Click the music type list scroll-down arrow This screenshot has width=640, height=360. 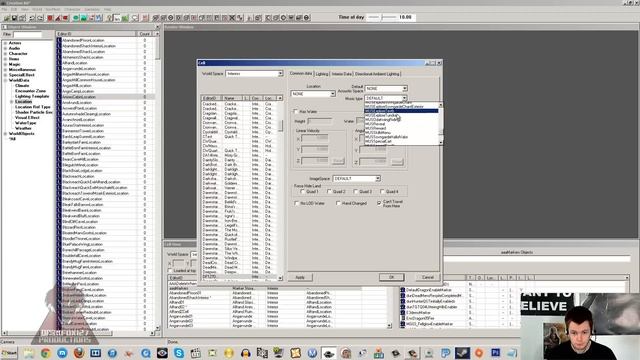(x=440, y=142)
